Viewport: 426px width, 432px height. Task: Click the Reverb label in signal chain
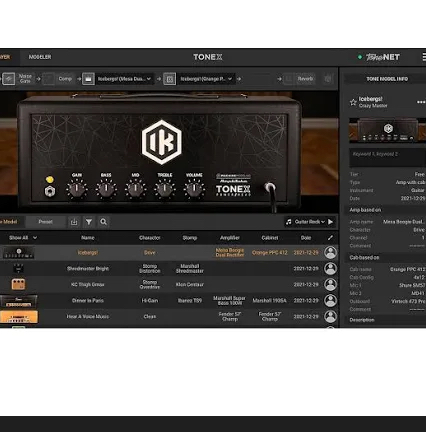coord(305,79)
